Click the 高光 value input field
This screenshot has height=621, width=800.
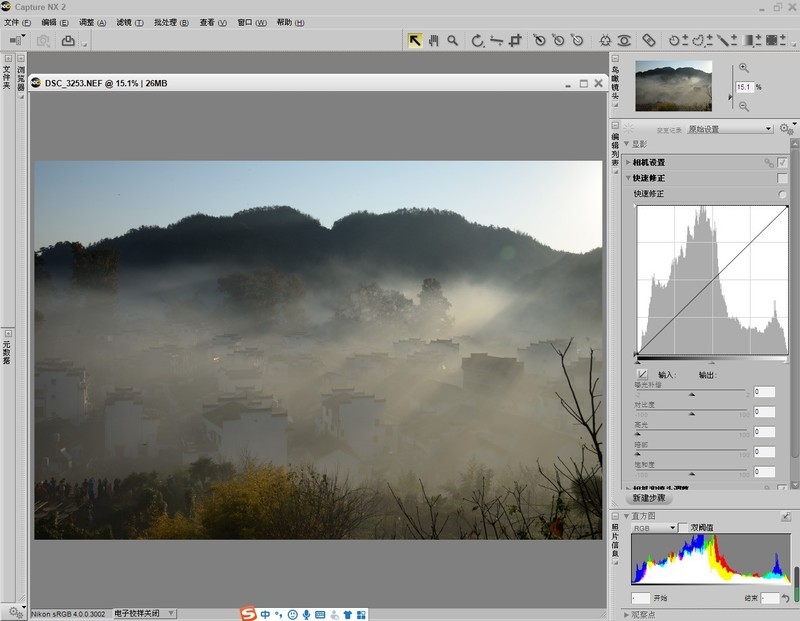pyautogui.click(x=764, y=432)
